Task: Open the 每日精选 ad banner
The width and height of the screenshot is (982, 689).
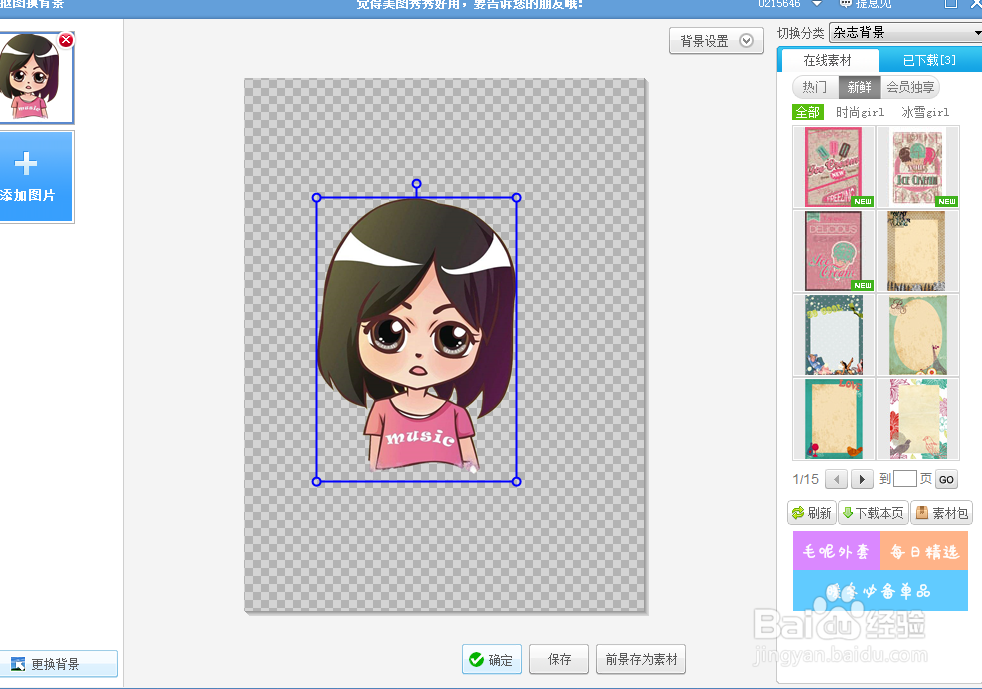Action: [924, 551]
